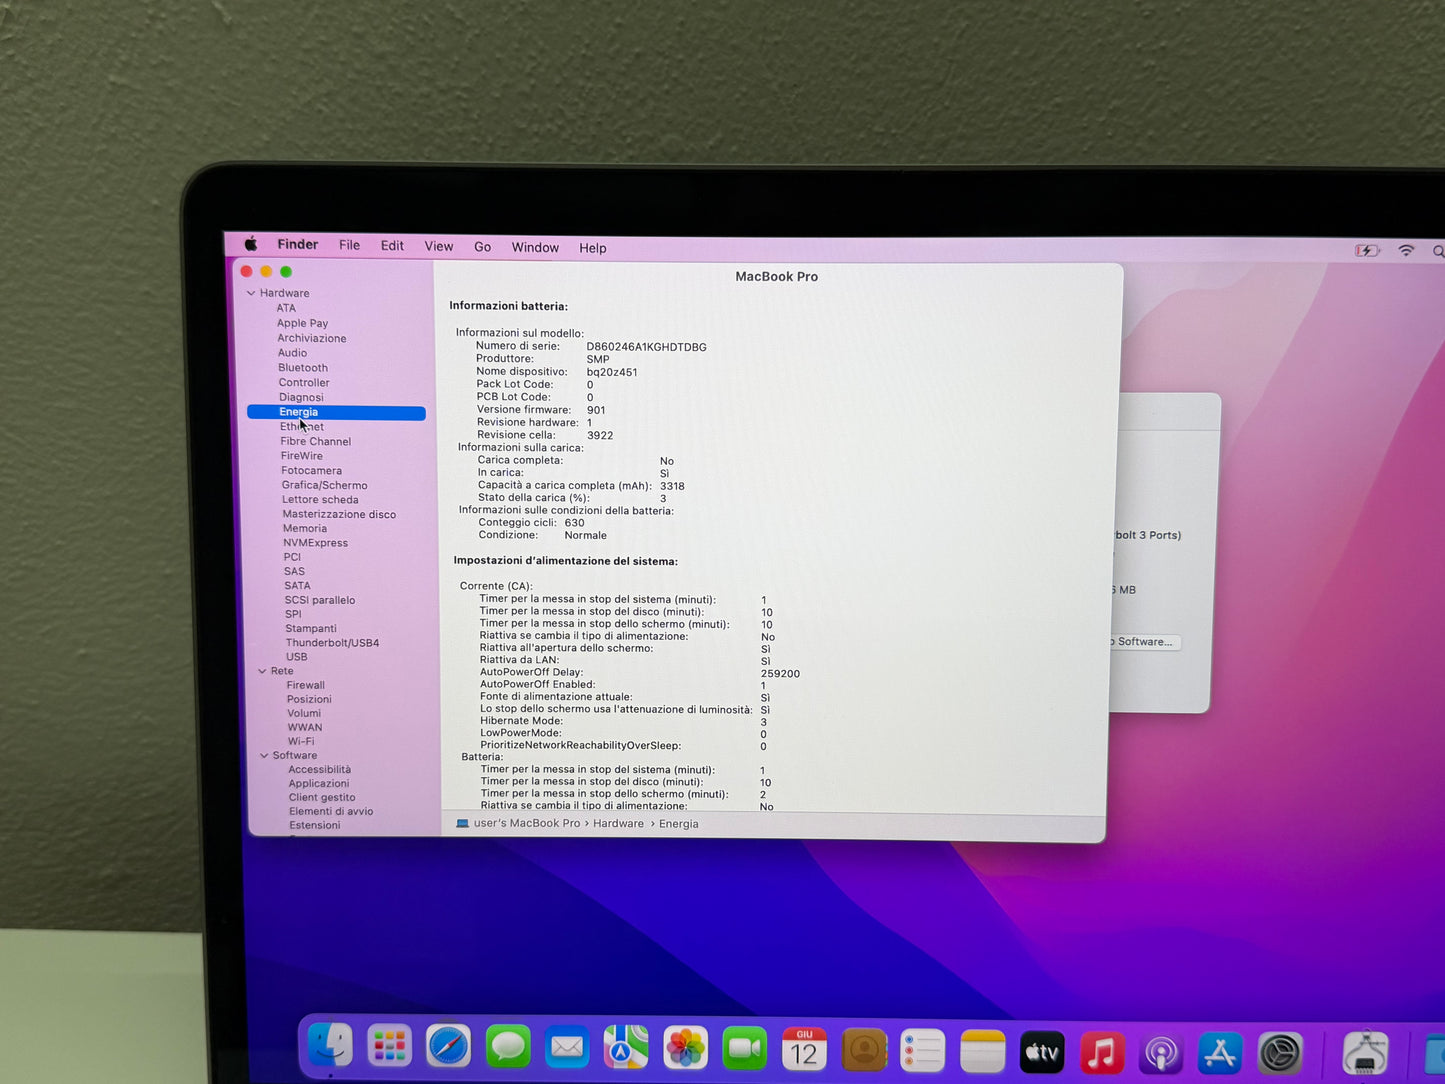Collapse the Software section
1445x1084 pixels.
click(265, 755)
